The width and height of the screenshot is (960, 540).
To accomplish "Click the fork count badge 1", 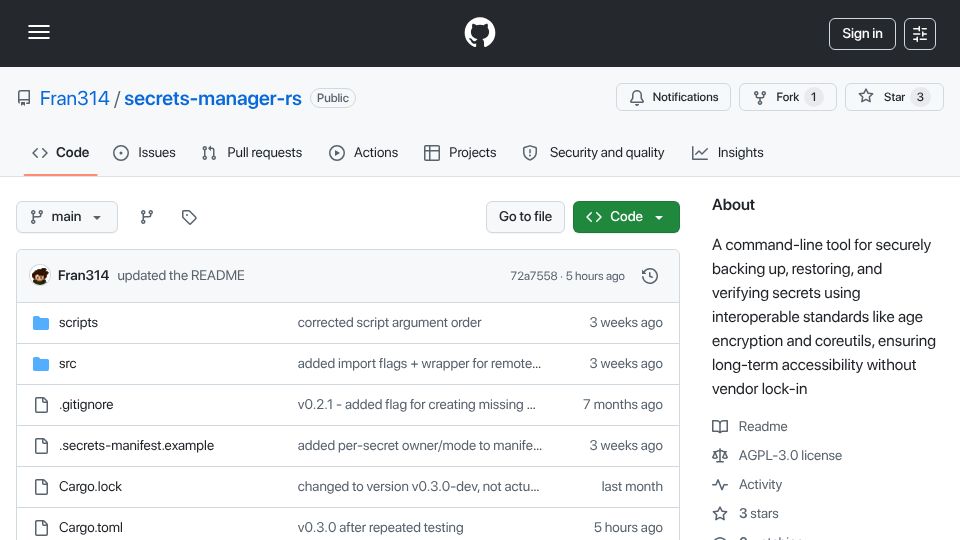I will tap(814, 97).
